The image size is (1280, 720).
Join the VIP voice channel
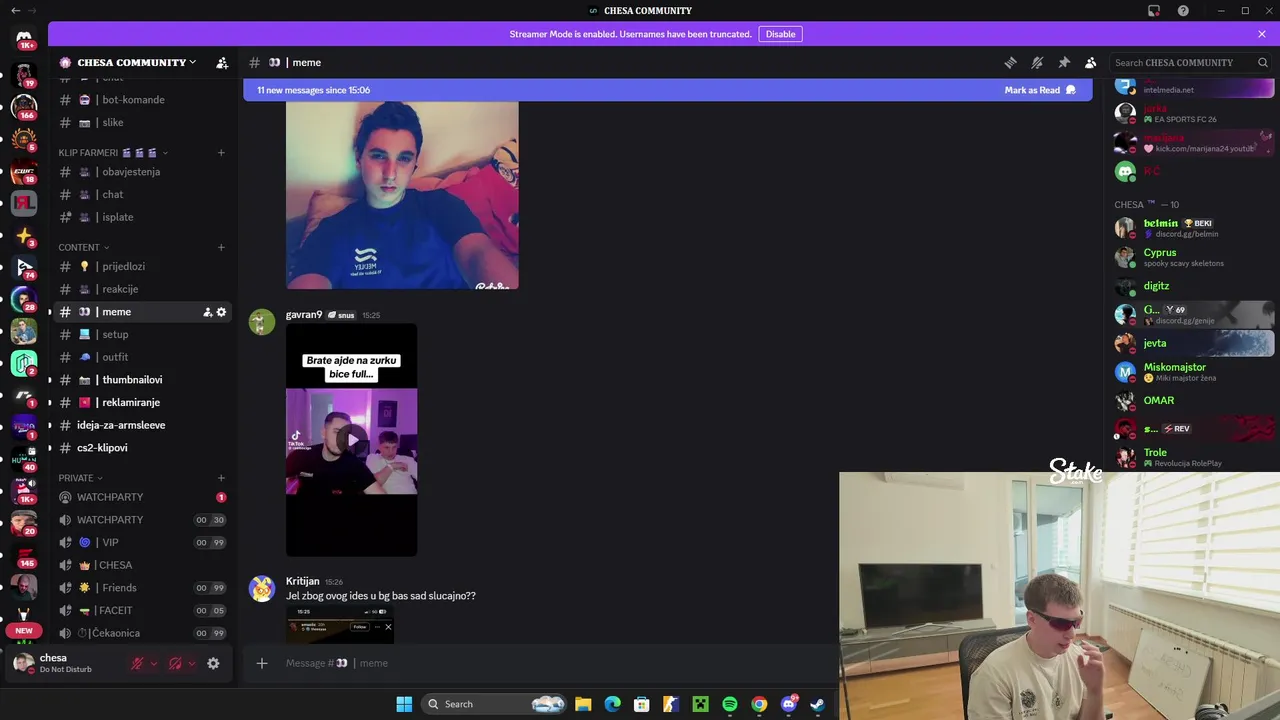[x=140, y=542]
